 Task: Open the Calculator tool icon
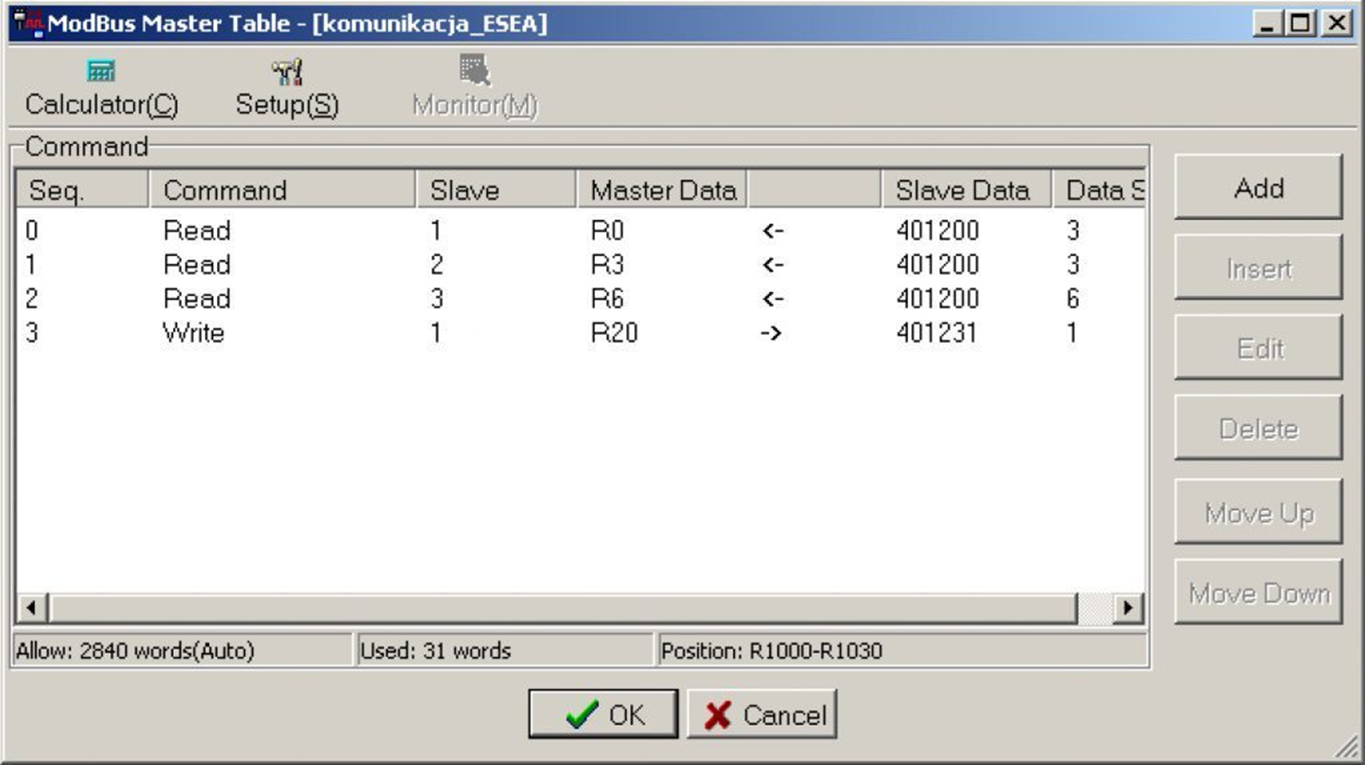[101, 72]
